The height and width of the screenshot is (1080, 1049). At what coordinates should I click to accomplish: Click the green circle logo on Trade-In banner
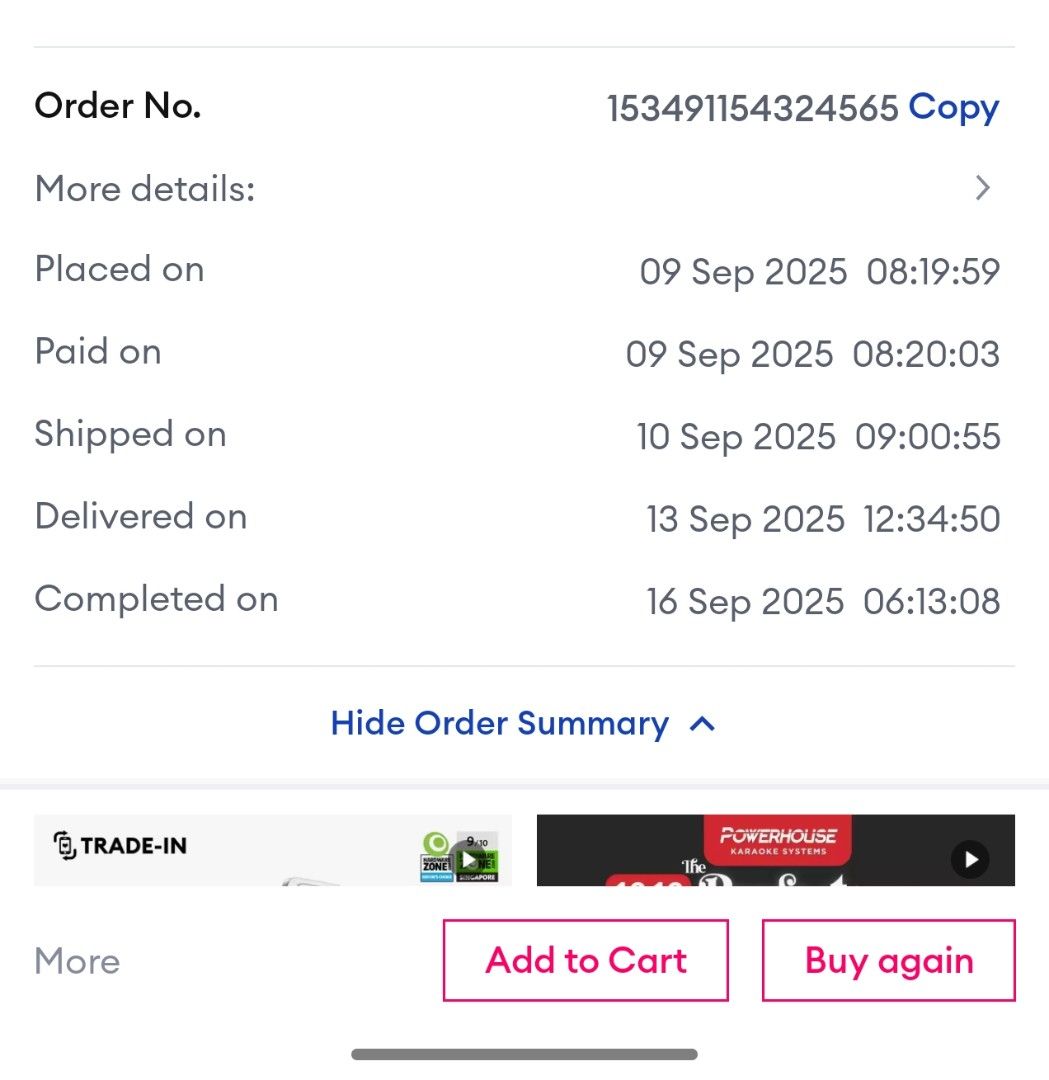pyautogui.click(x=436, y=844)
